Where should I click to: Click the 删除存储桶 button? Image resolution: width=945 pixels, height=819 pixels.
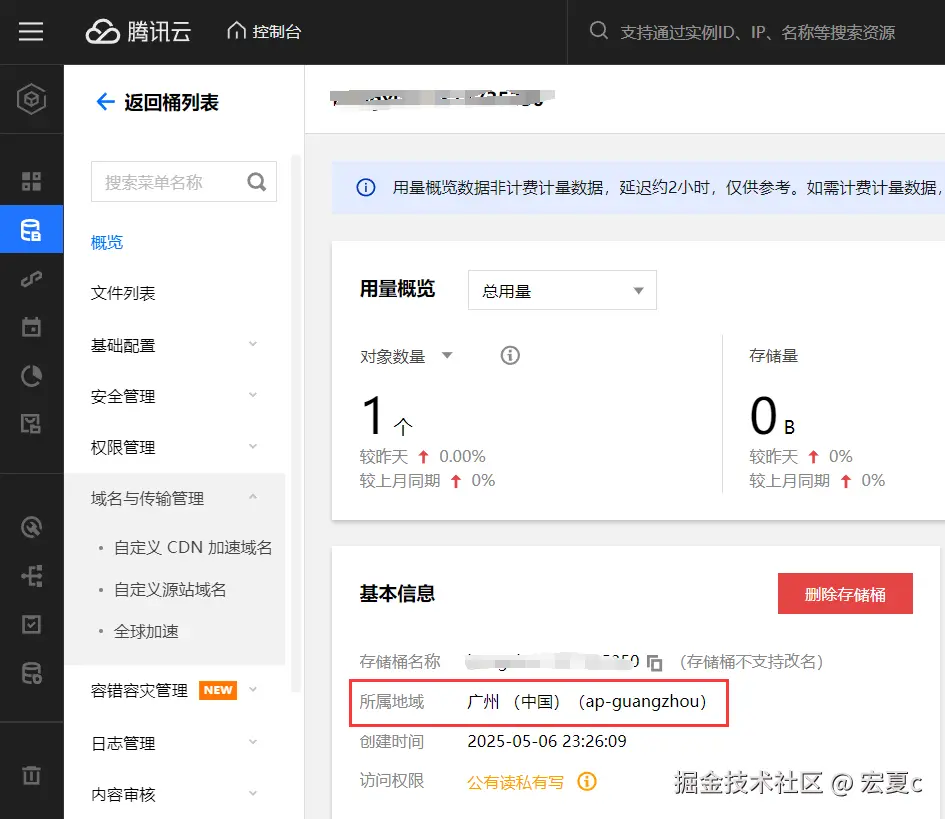tap(845, 594)
